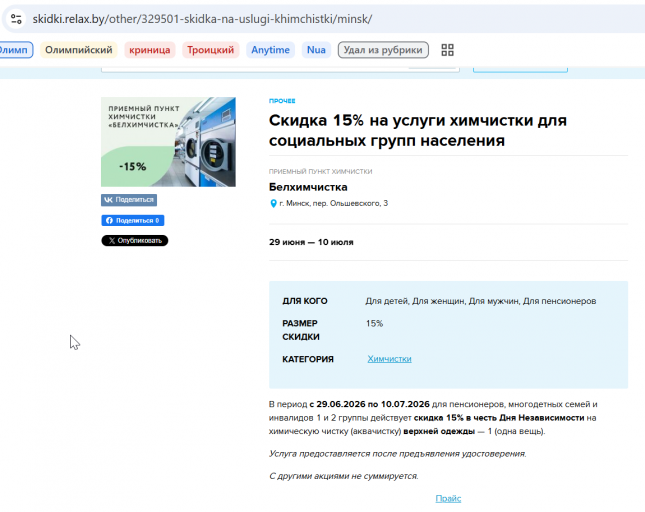
Task: Click the 15% discount value
Action: (x=374, y=324)
